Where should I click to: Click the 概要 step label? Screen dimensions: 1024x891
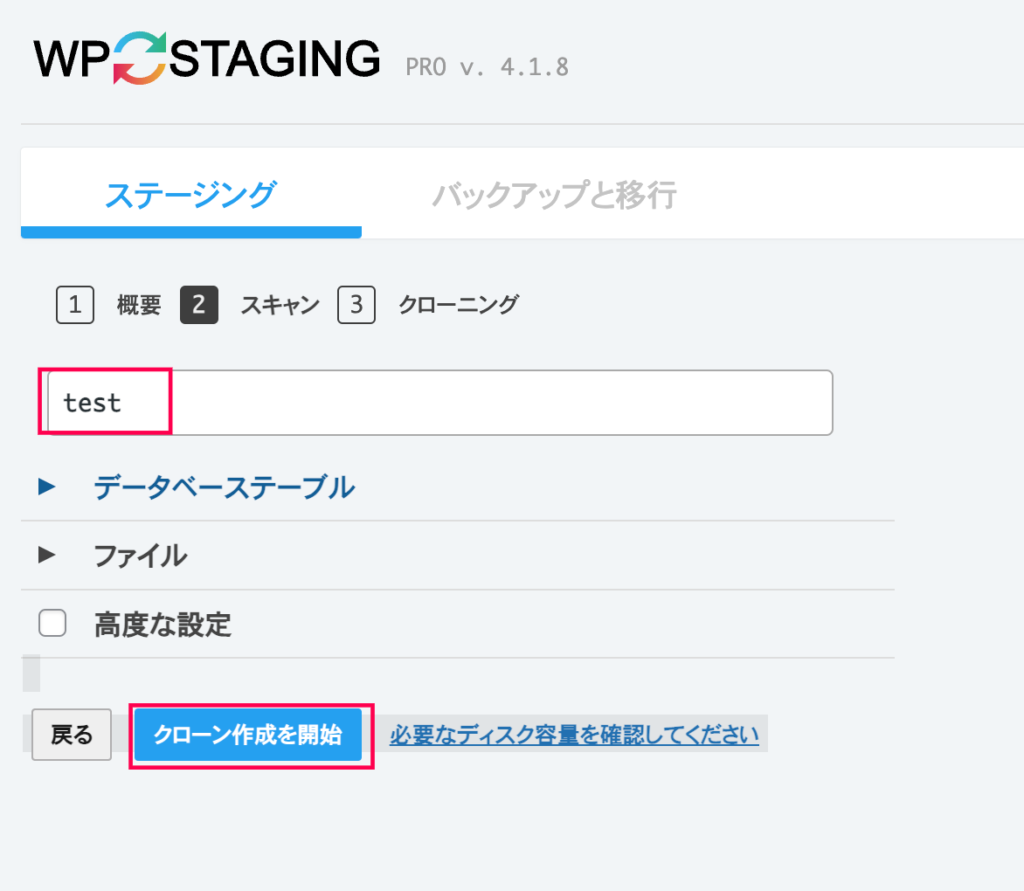(x=139, y=305)
